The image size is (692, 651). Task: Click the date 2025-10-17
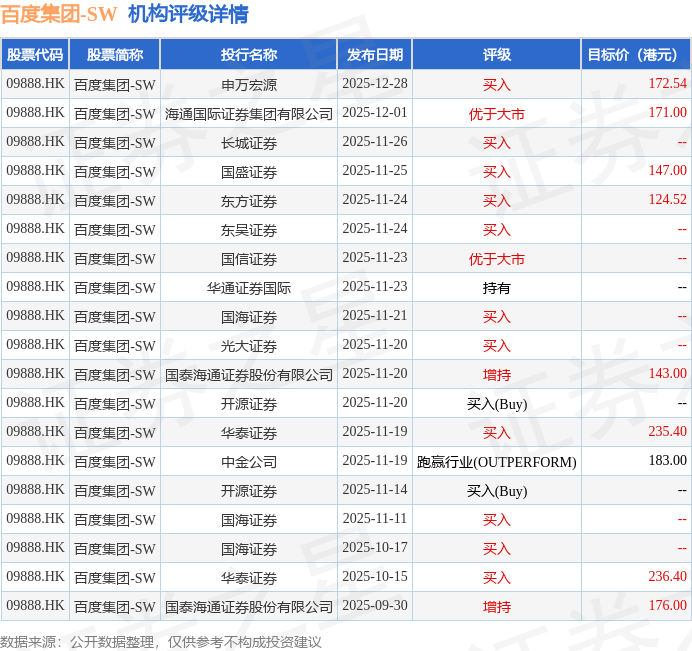[x=375, y=547]
